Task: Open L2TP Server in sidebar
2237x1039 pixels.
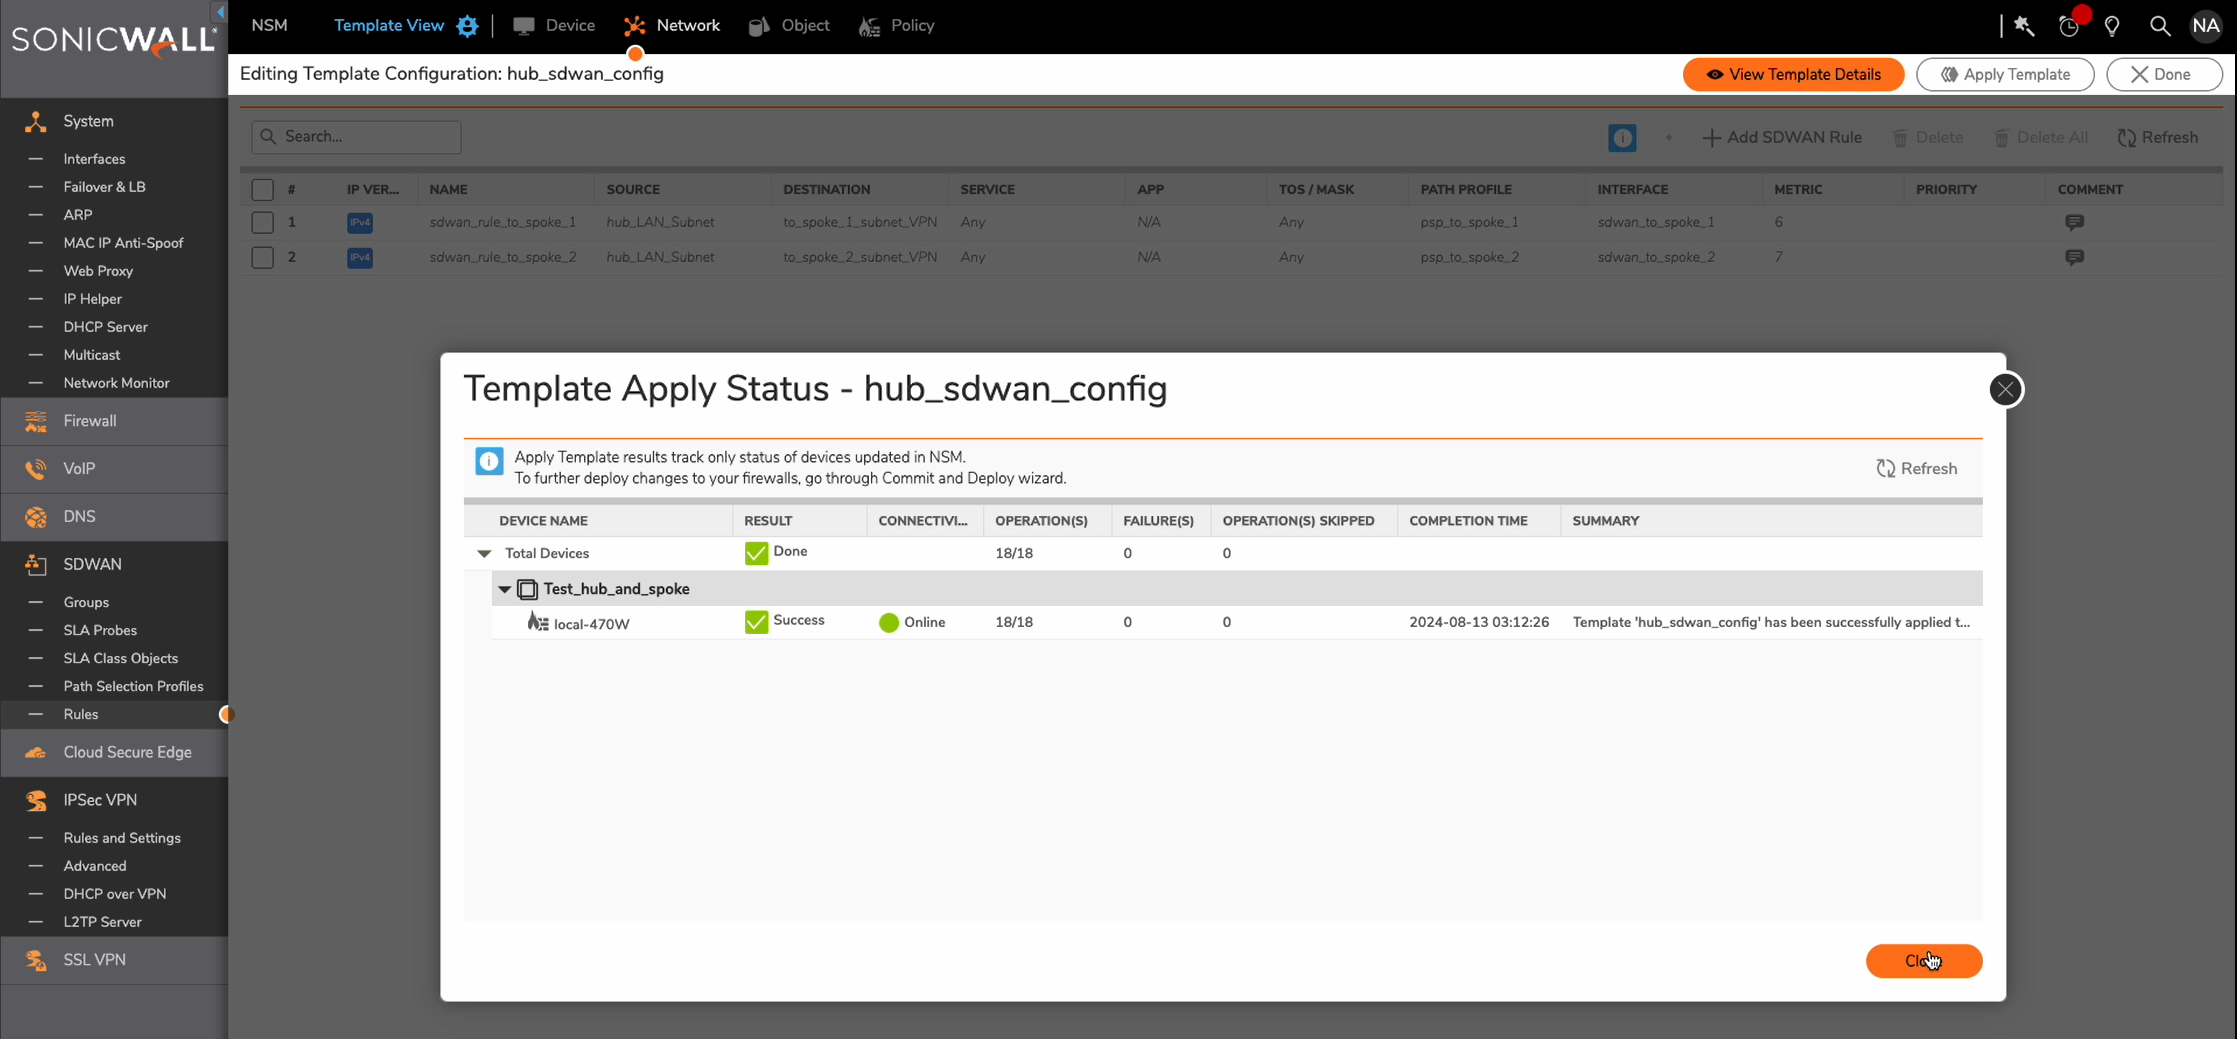Action: [102, 923]
